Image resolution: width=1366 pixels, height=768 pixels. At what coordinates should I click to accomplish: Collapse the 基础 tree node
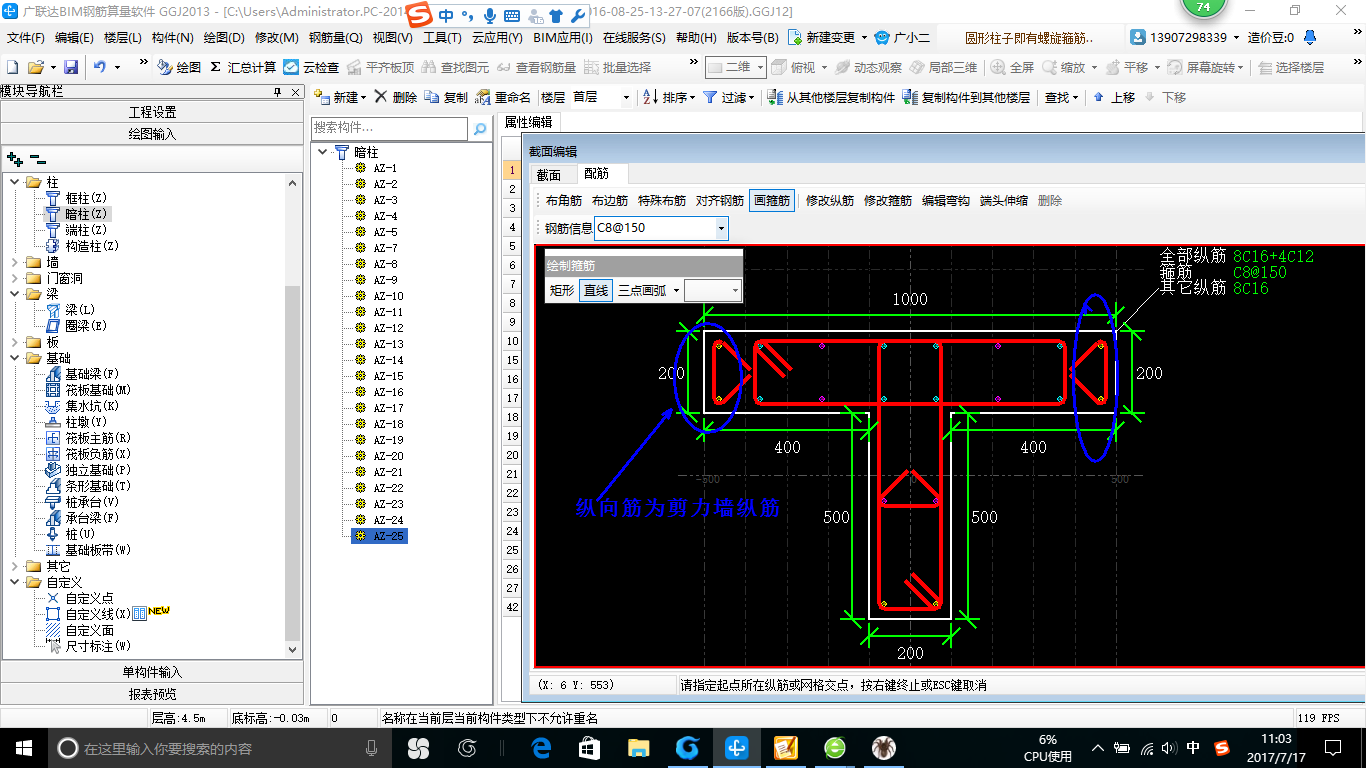tap(15, 358)
